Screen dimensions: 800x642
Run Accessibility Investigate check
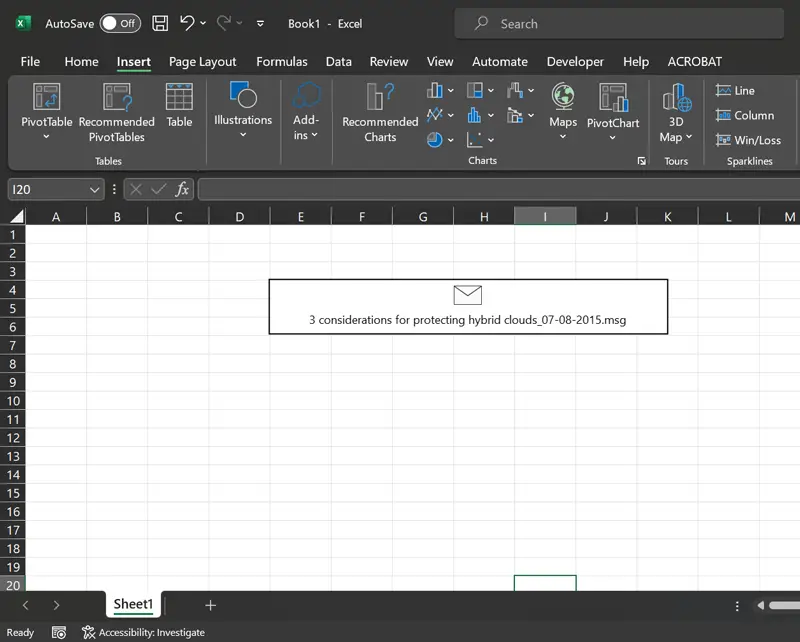144,632
